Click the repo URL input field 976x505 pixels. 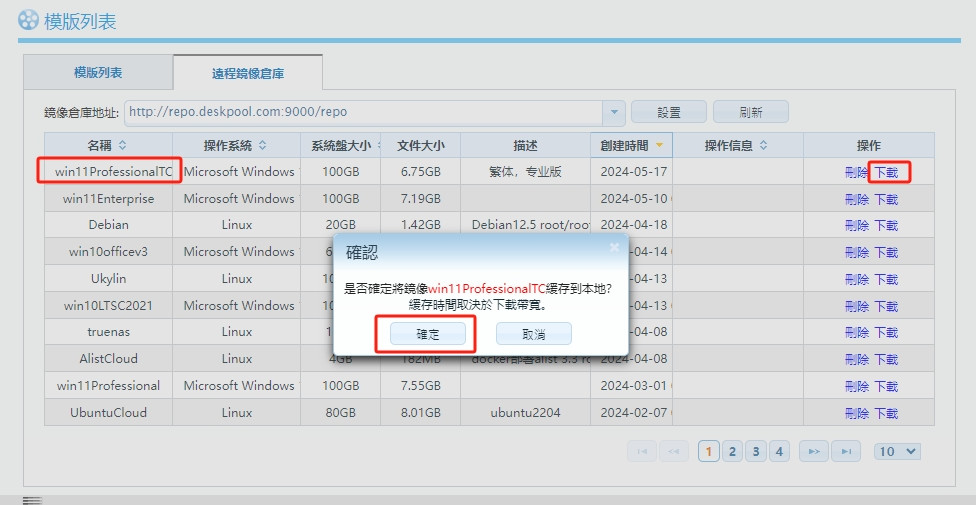(364, 113)
